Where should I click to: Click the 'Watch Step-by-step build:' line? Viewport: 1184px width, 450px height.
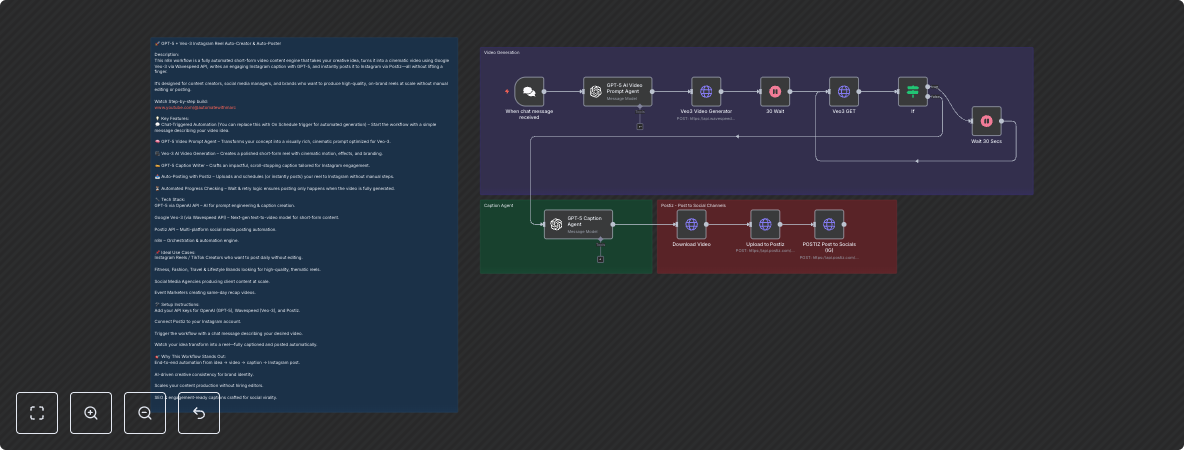tap(180, 101)
